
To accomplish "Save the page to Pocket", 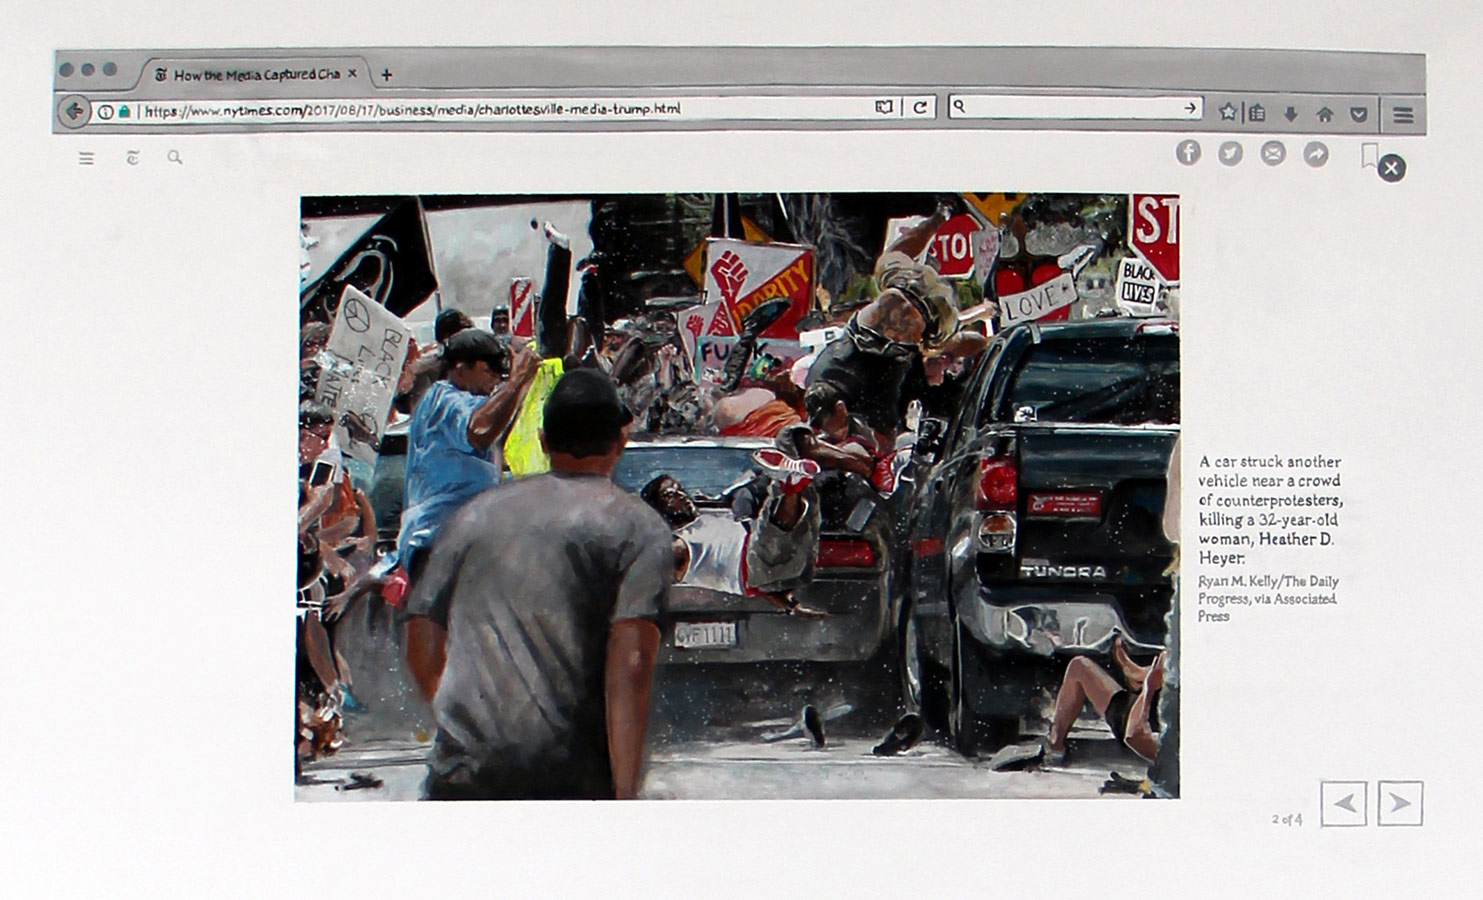I will [x=1358, y=114].
